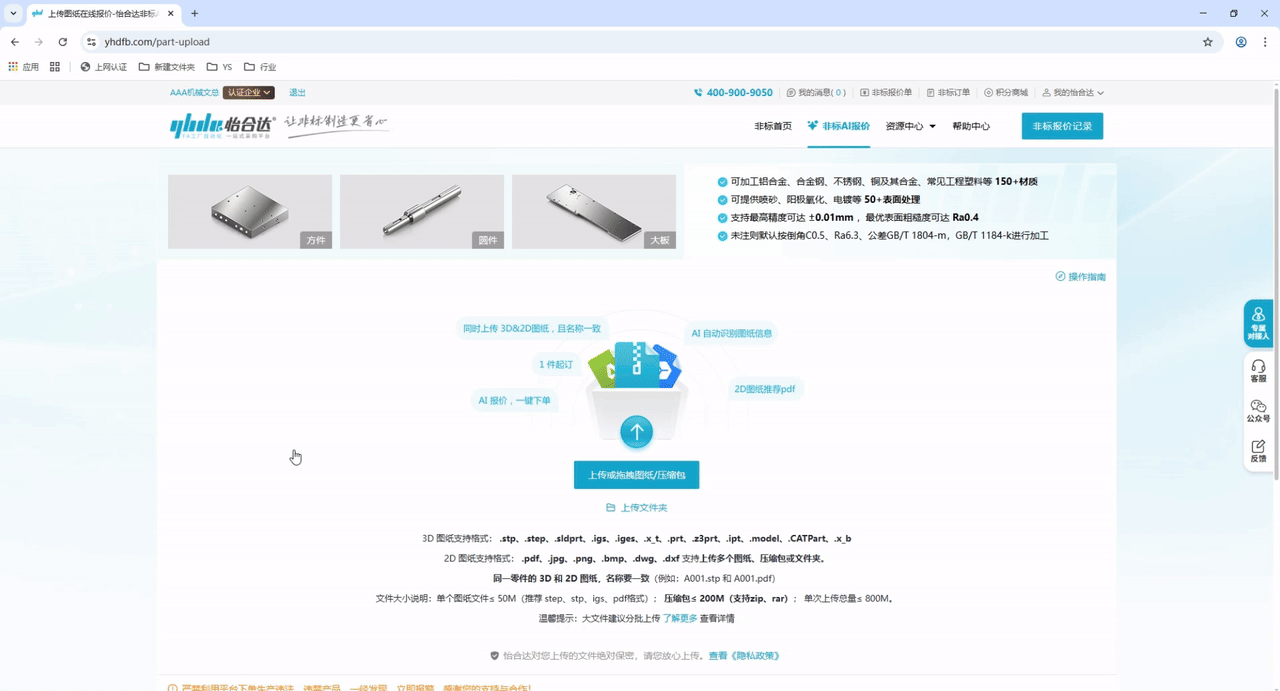Viewport: 1280px width, 691px height.
Task: Click the 专属对接人 dedicated contact icon
Action: pos(1258,322)
